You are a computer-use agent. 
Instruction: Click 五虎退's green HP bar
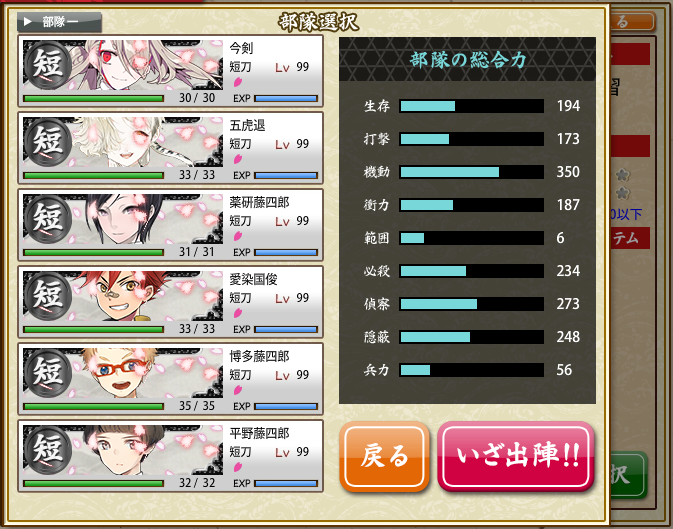pyautogui.click(x=93, y=176)
